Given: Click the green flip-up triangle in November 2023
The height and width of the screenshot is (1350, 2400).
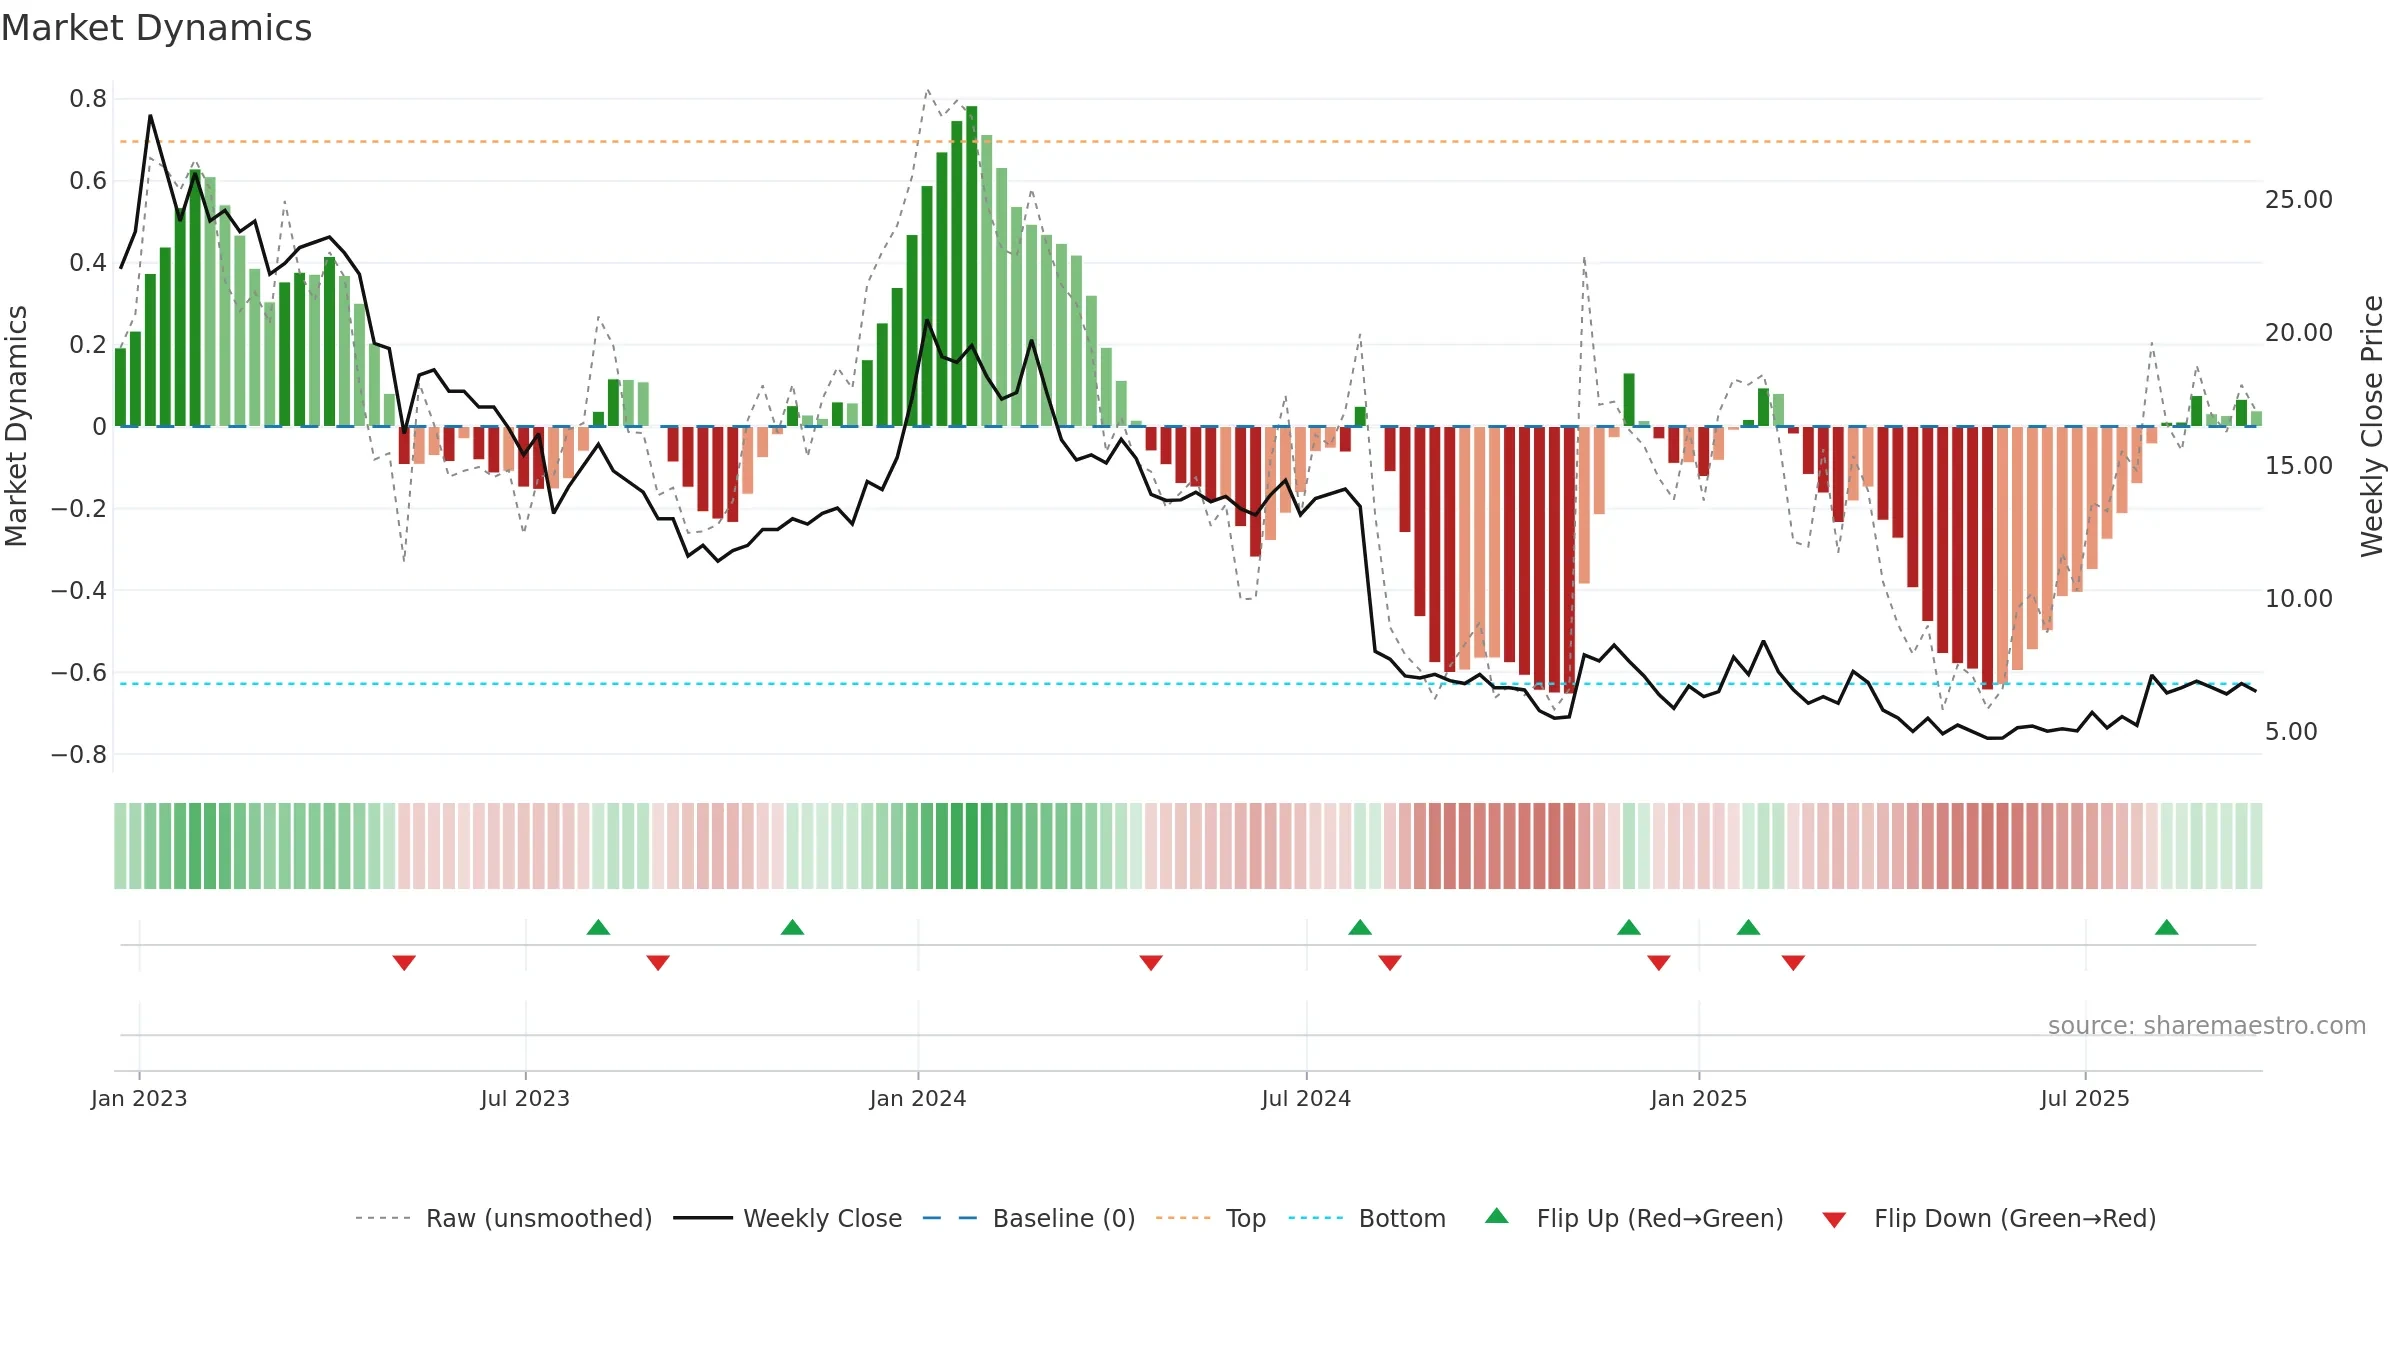Looking at the screenshot, I should point(792,927).
